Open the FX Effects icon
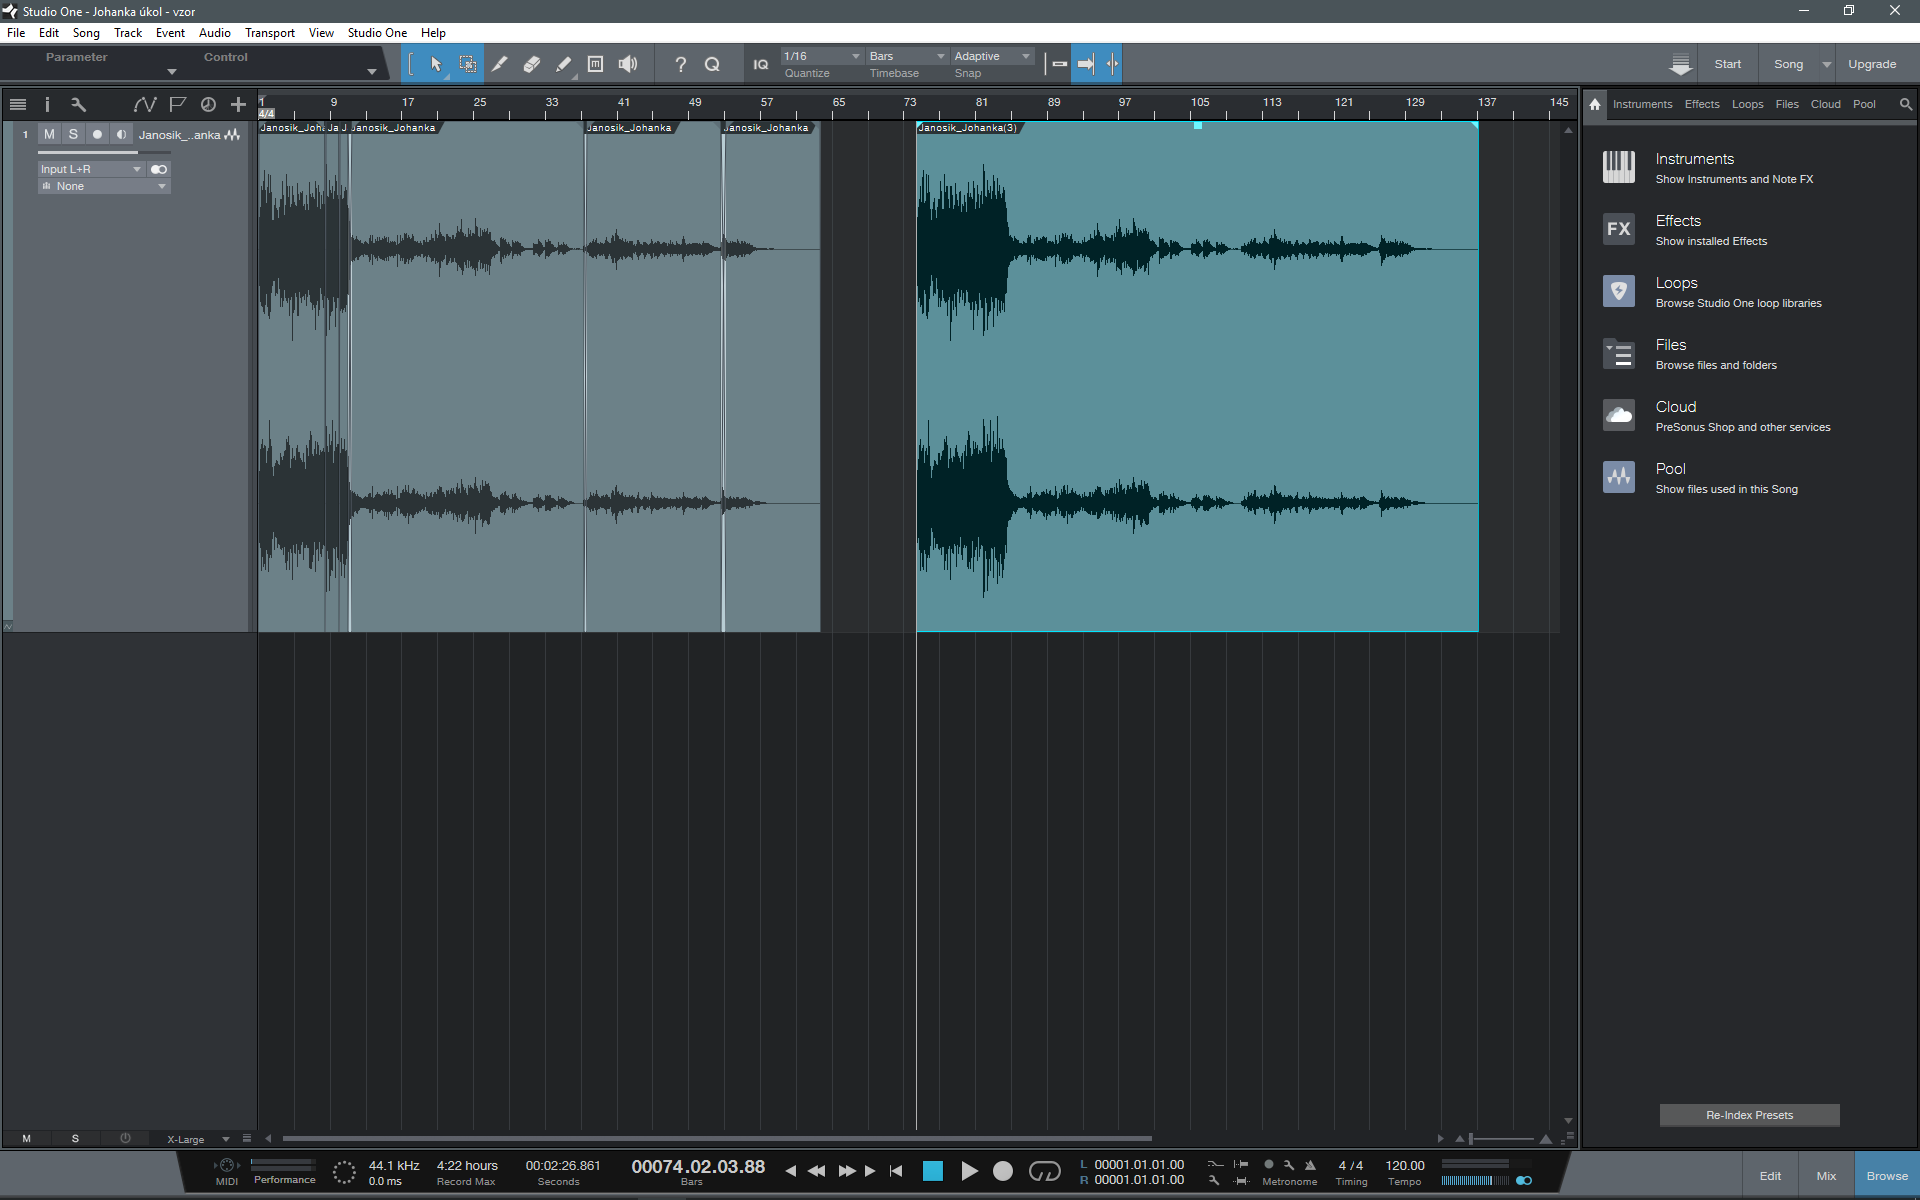This screenshot has height=1200, width=1920. [x=1619, y=229]
